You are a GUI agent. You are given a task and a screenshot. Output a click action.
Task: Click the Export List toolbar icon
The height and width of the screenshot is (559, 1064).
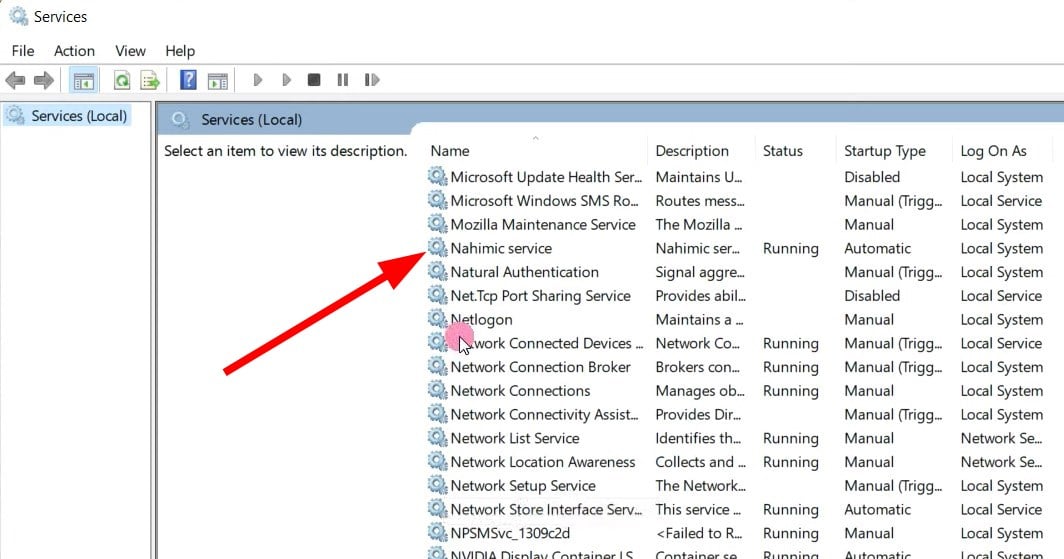150,81
